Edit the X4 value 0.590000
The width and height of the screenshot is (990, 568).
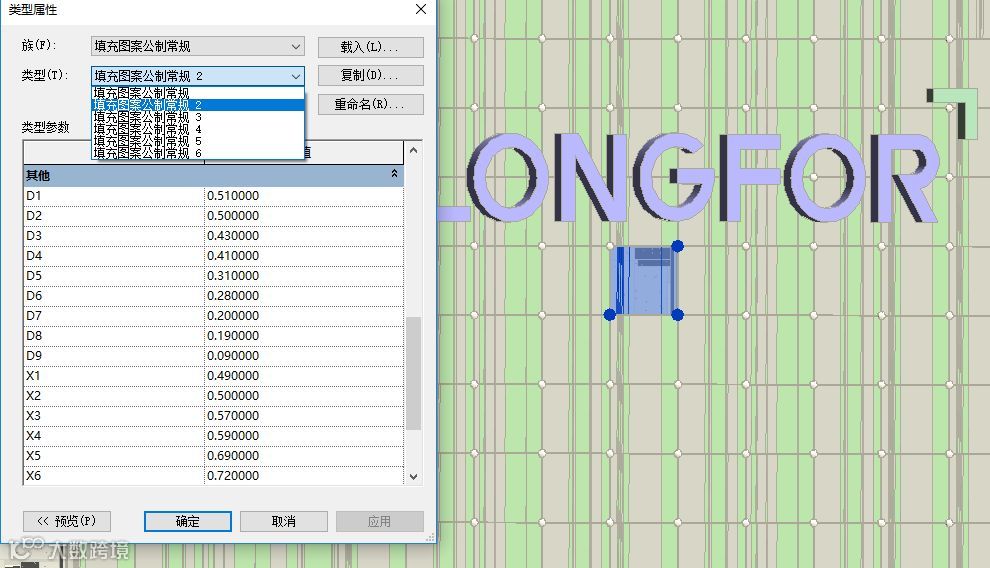(x=304, y=435)
